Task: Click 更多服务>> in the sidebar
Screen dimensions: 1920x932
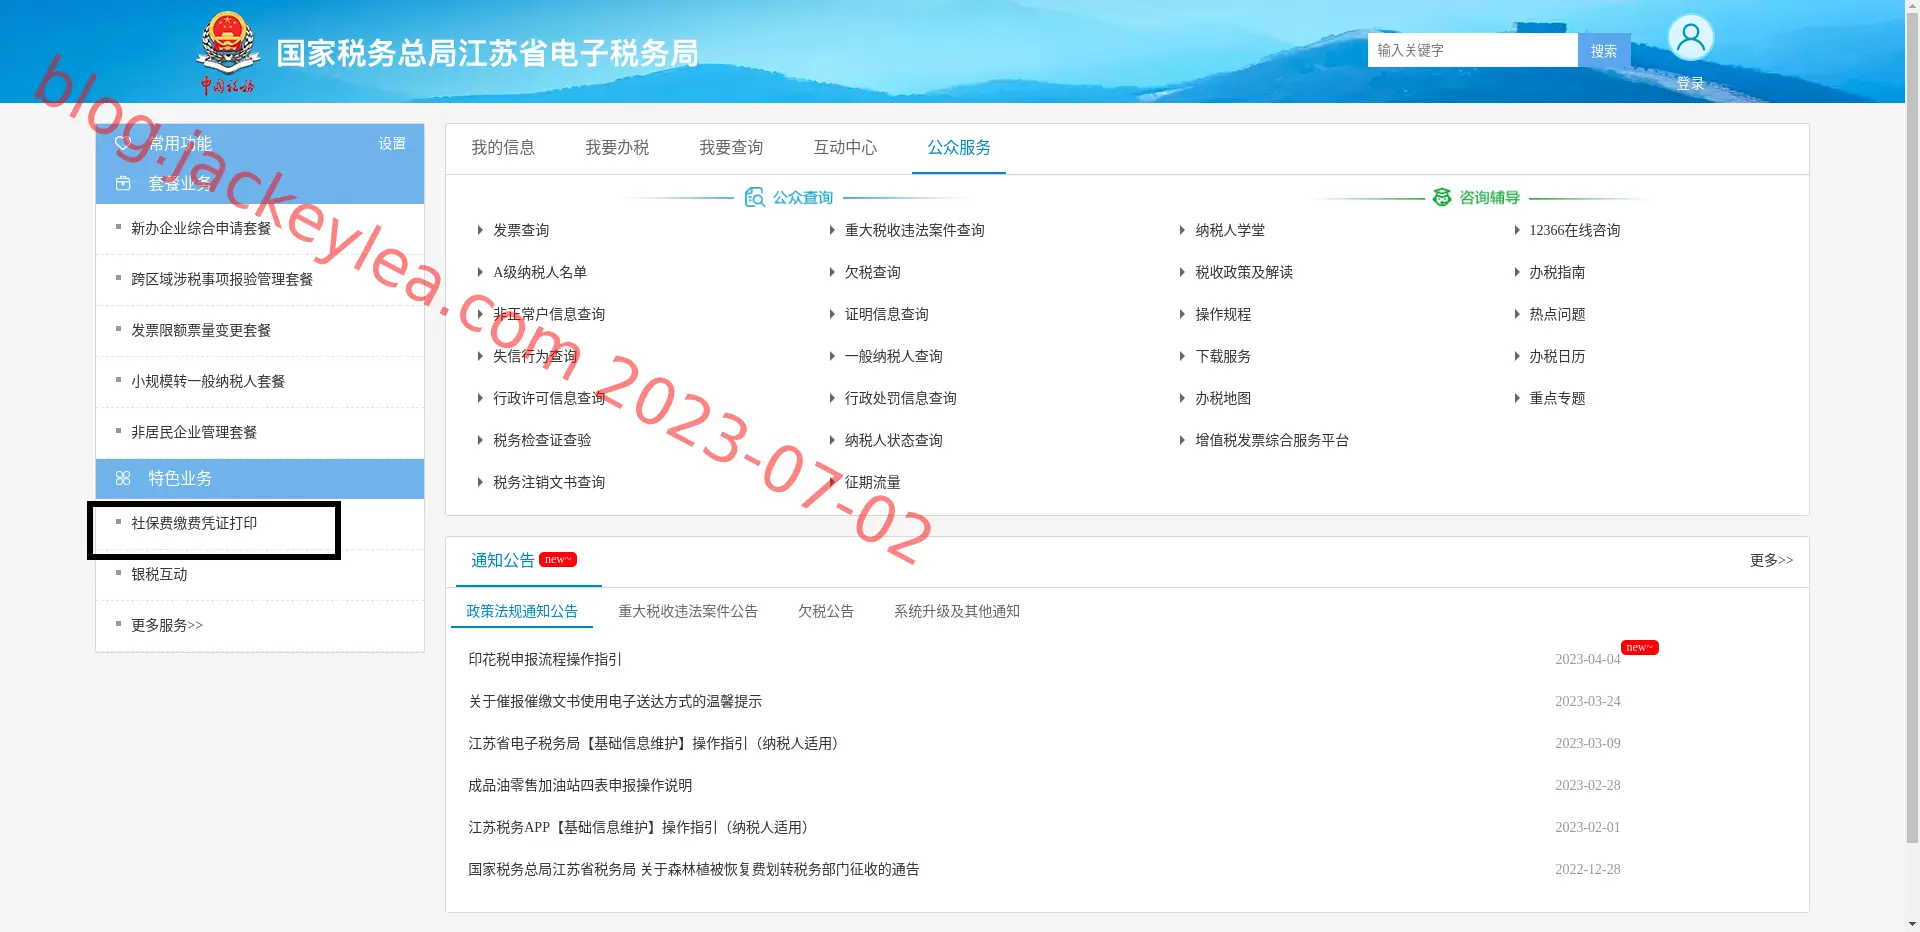Action: tap(167, 625)
